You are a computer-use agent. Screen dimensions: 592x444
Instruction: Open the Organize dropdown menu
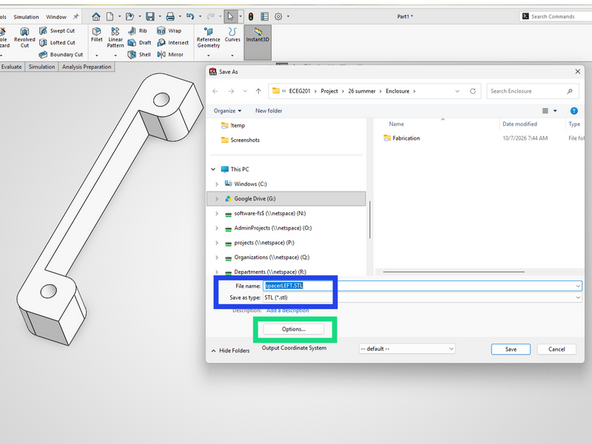click(227, 111)
